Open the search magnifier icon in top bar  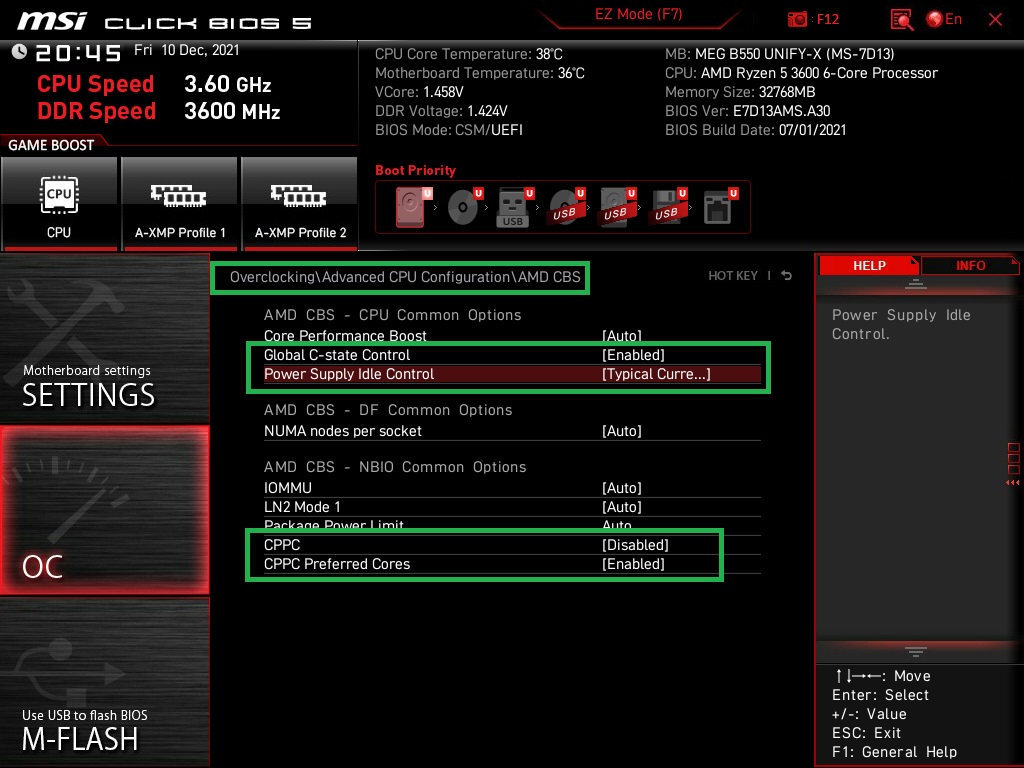click(900, 19)
